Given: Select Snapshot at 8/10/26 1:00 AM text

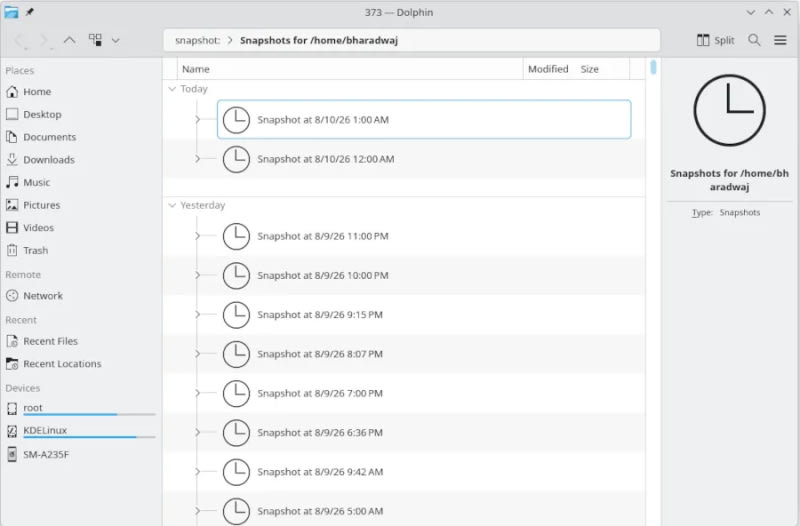Looking at the screenshot, I should tap(323, 120).
